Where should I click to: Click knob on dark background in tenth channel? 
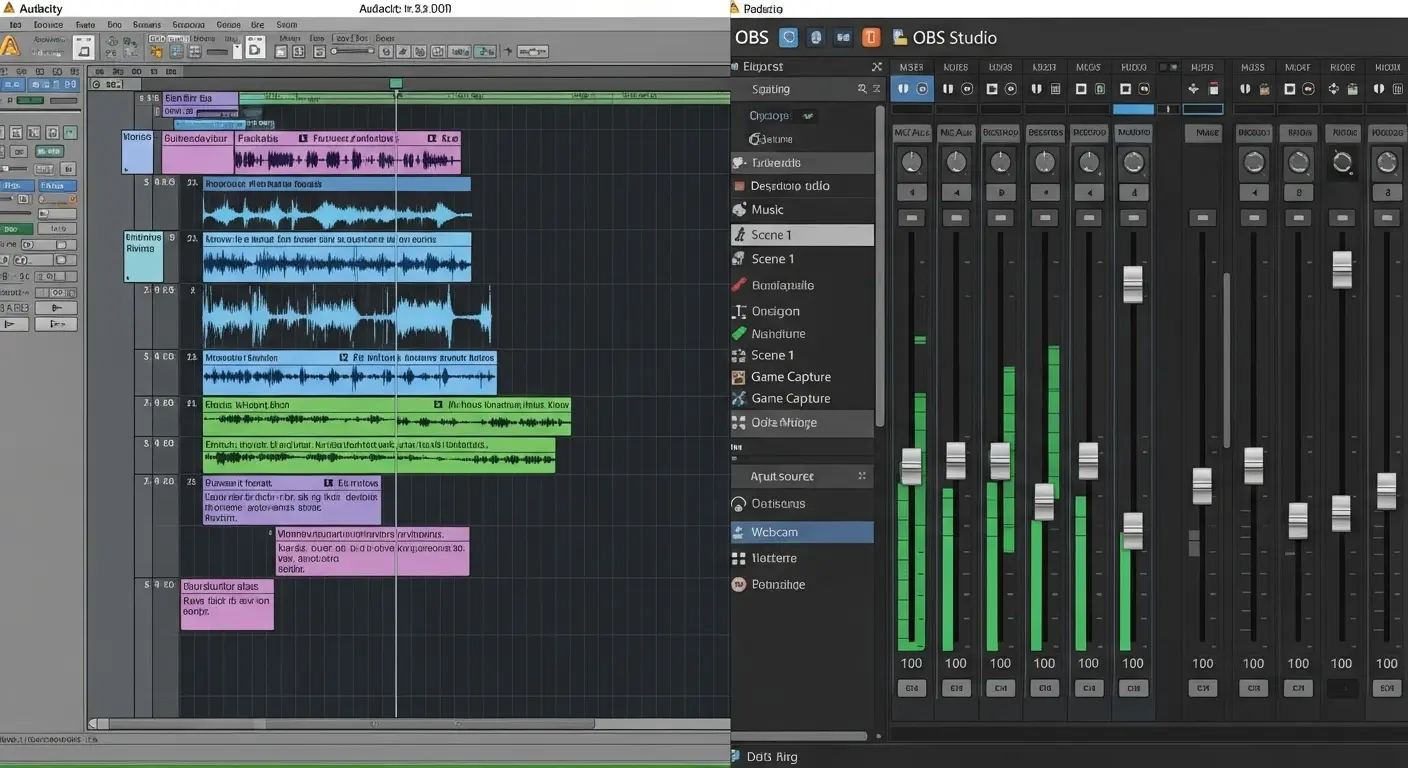click(x=1342, y=162)
